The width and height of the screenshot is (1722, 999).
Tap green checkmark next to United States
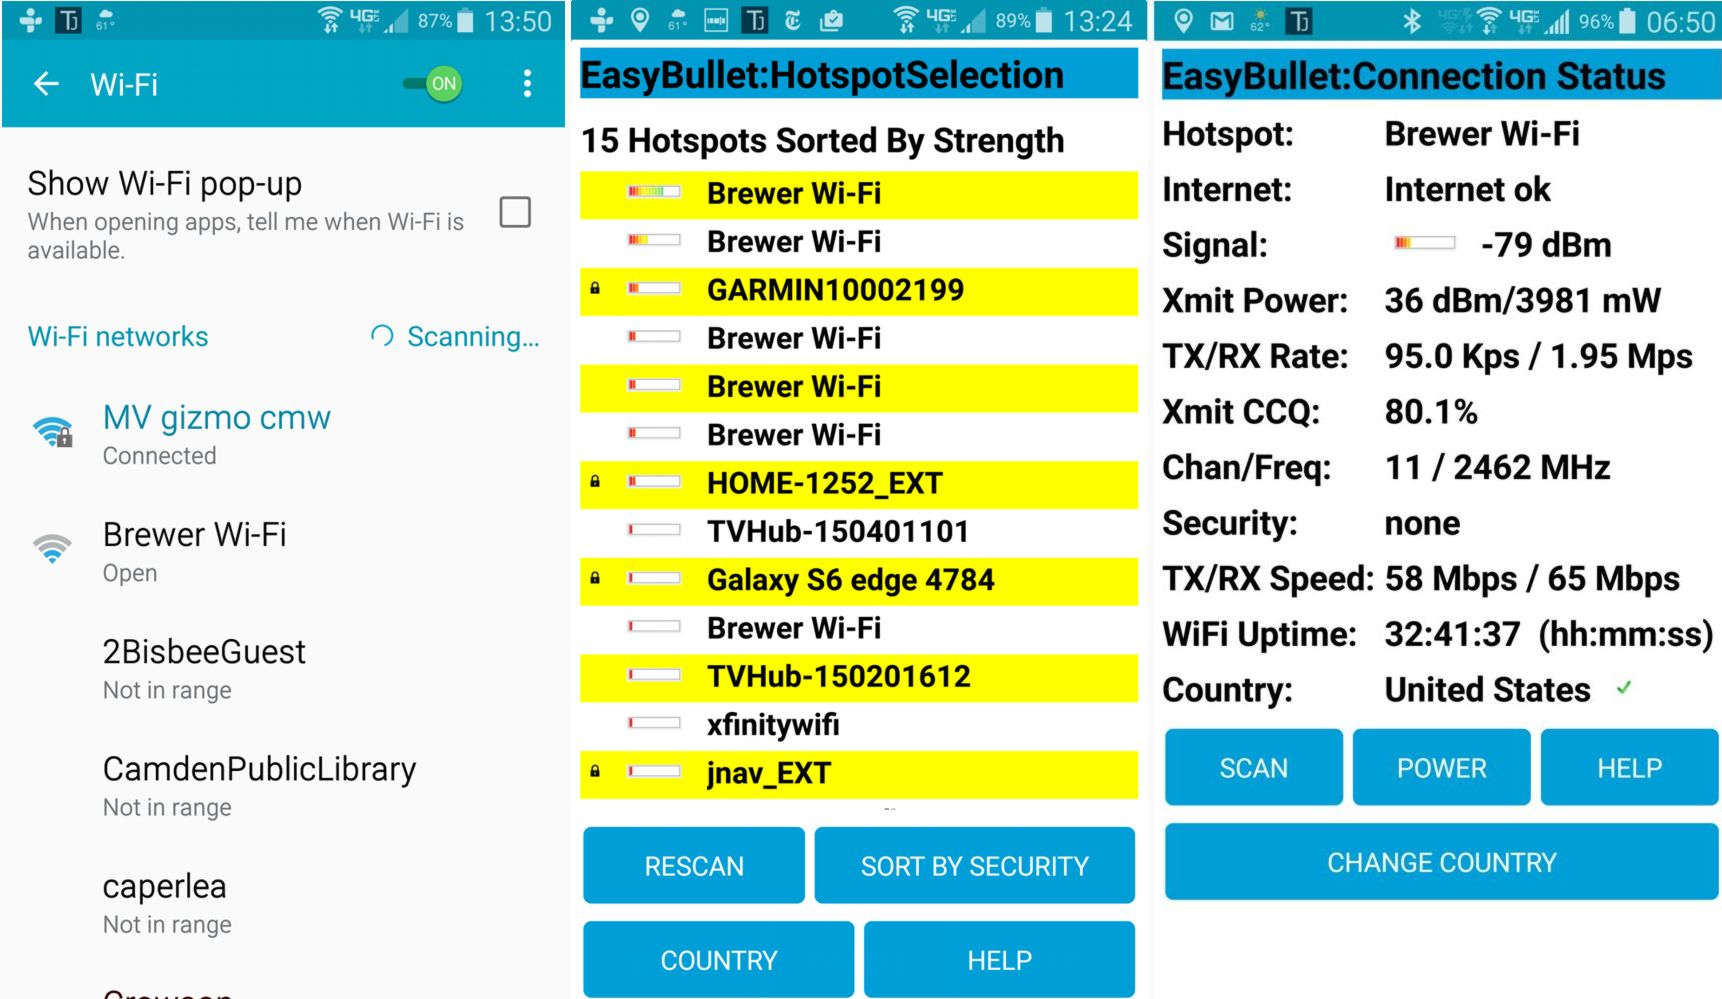[x=1624, y=688]
